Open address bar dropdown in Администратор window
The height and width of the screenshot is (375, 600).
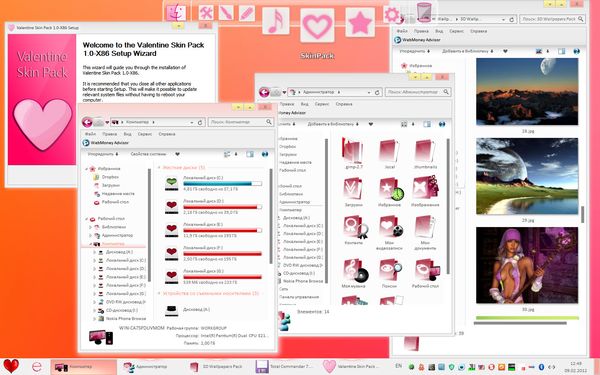[x=369, y=92]
